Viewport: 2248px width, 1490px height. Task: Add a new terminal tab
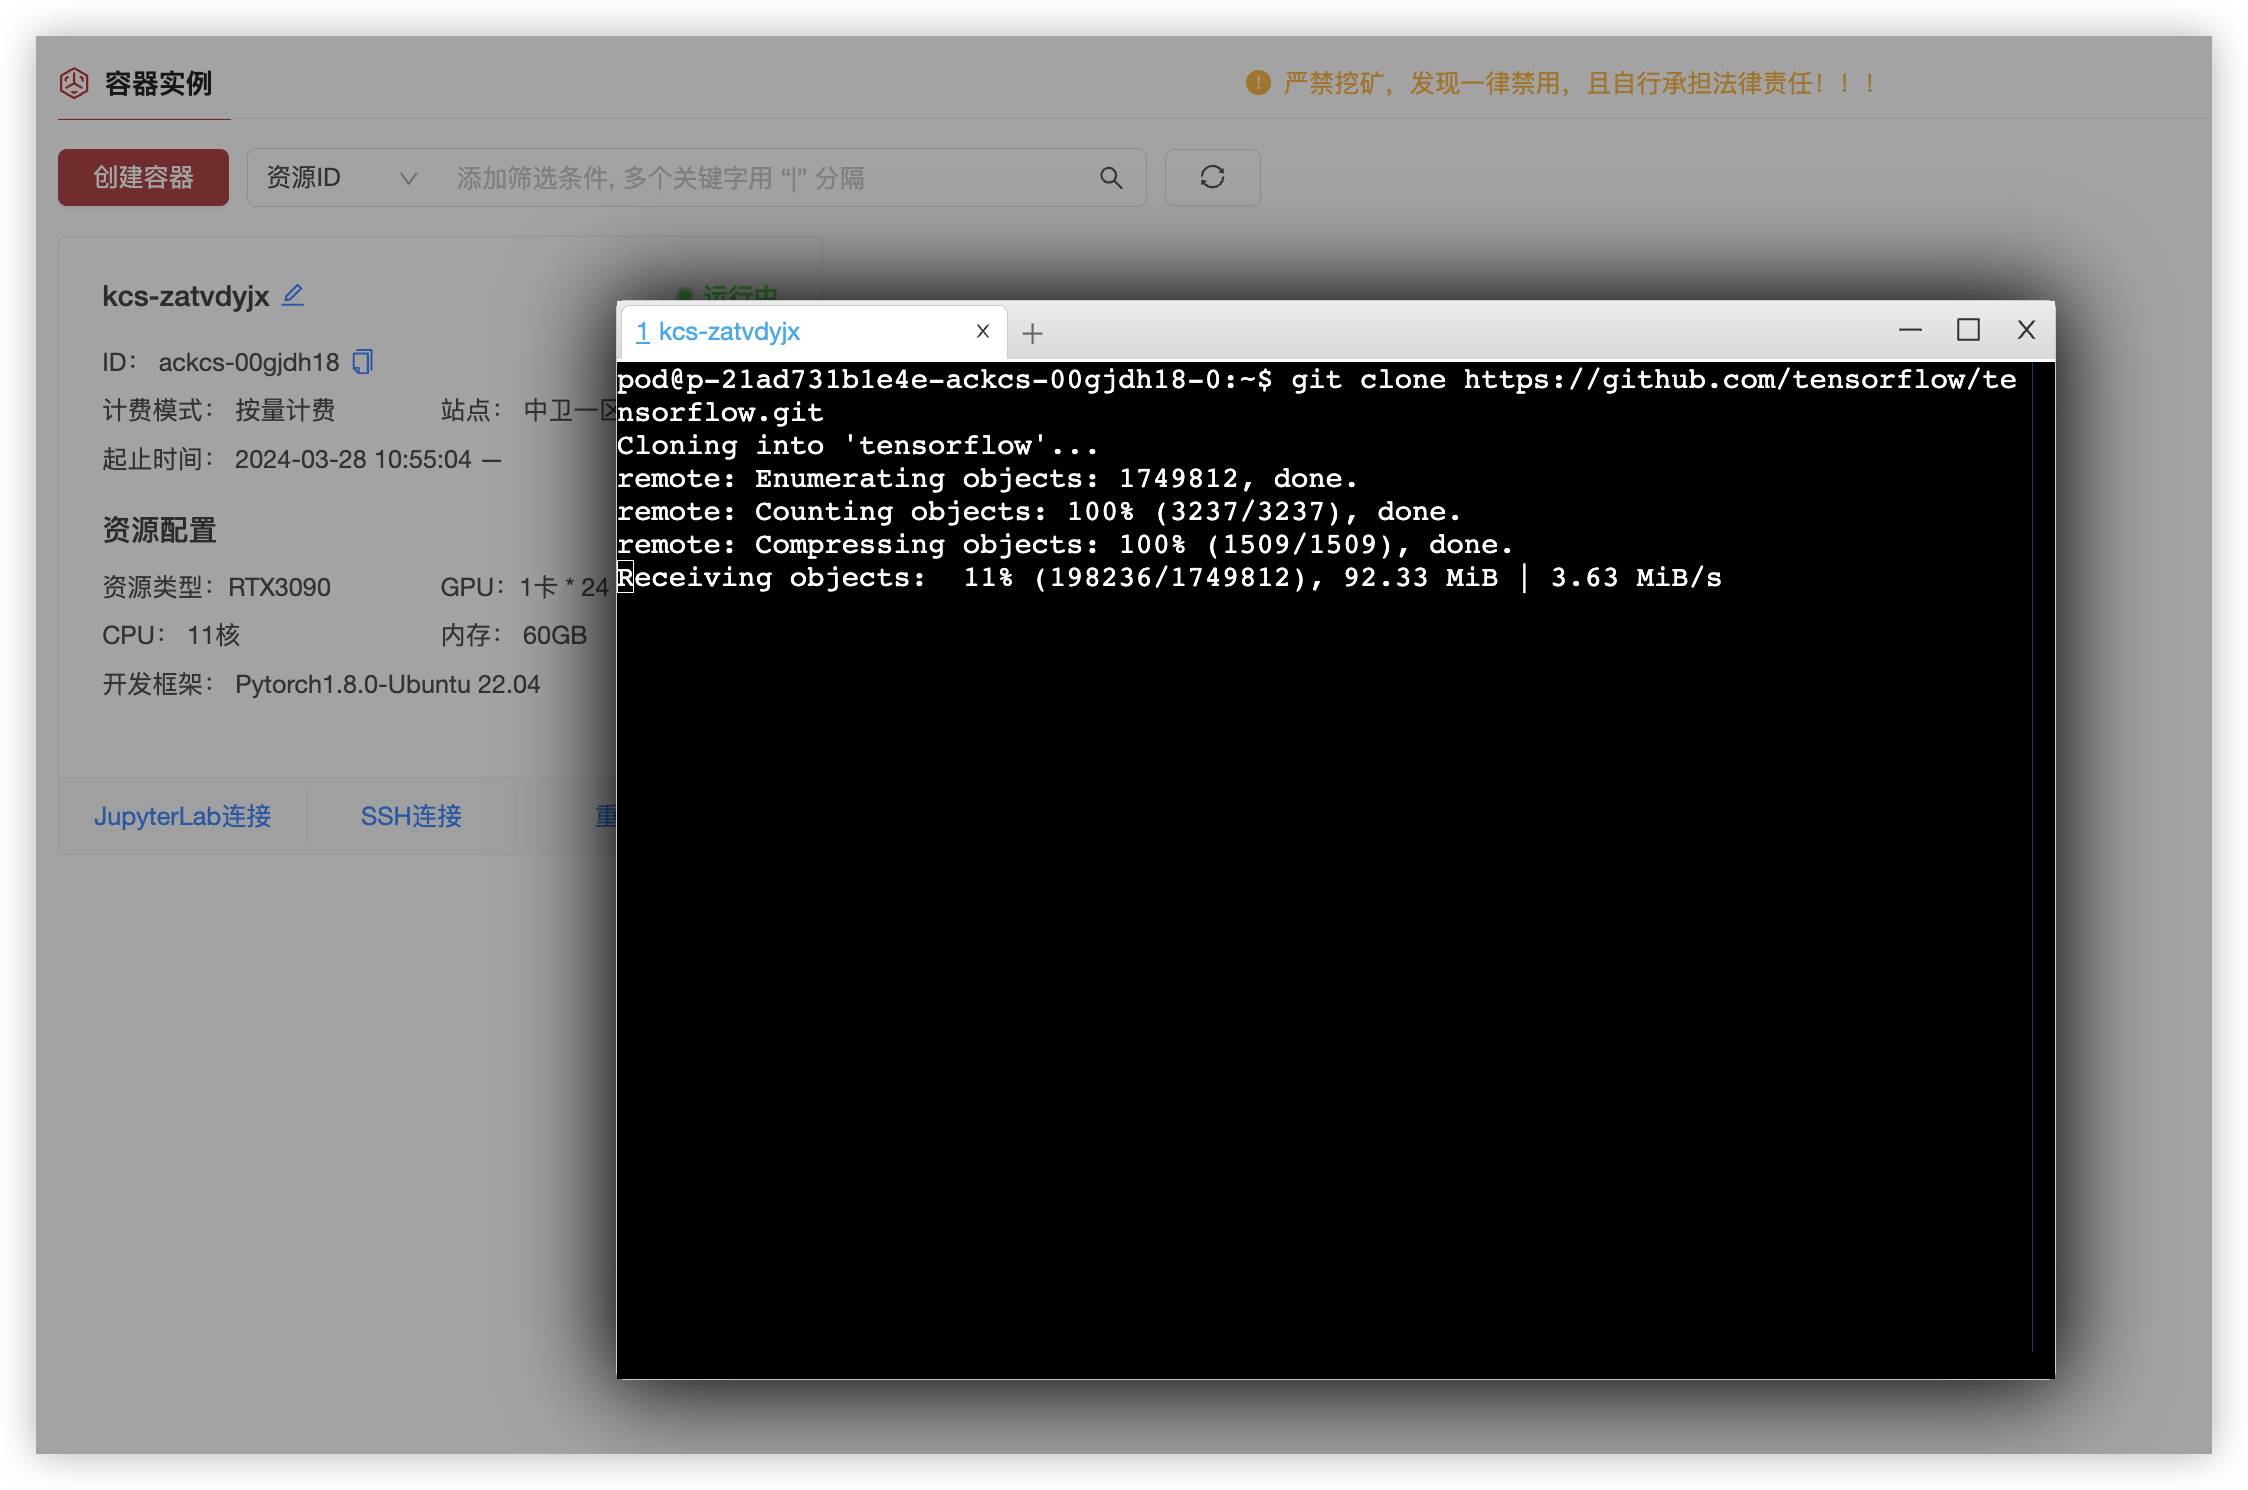click(x=1033, y=332)
